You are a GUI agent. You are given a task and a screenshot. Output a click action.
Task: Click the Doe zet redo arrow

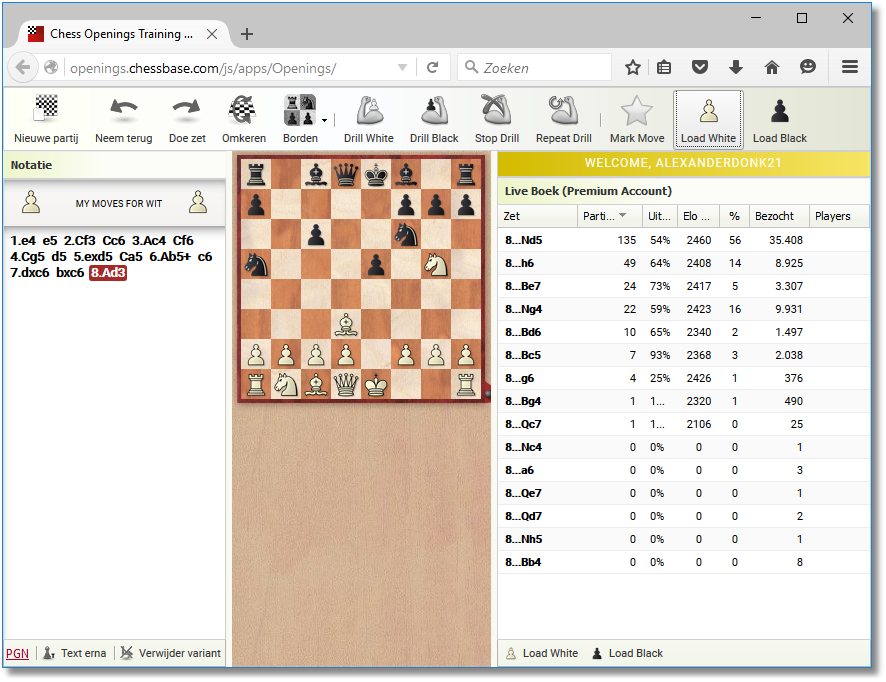(x=185, y=119)
